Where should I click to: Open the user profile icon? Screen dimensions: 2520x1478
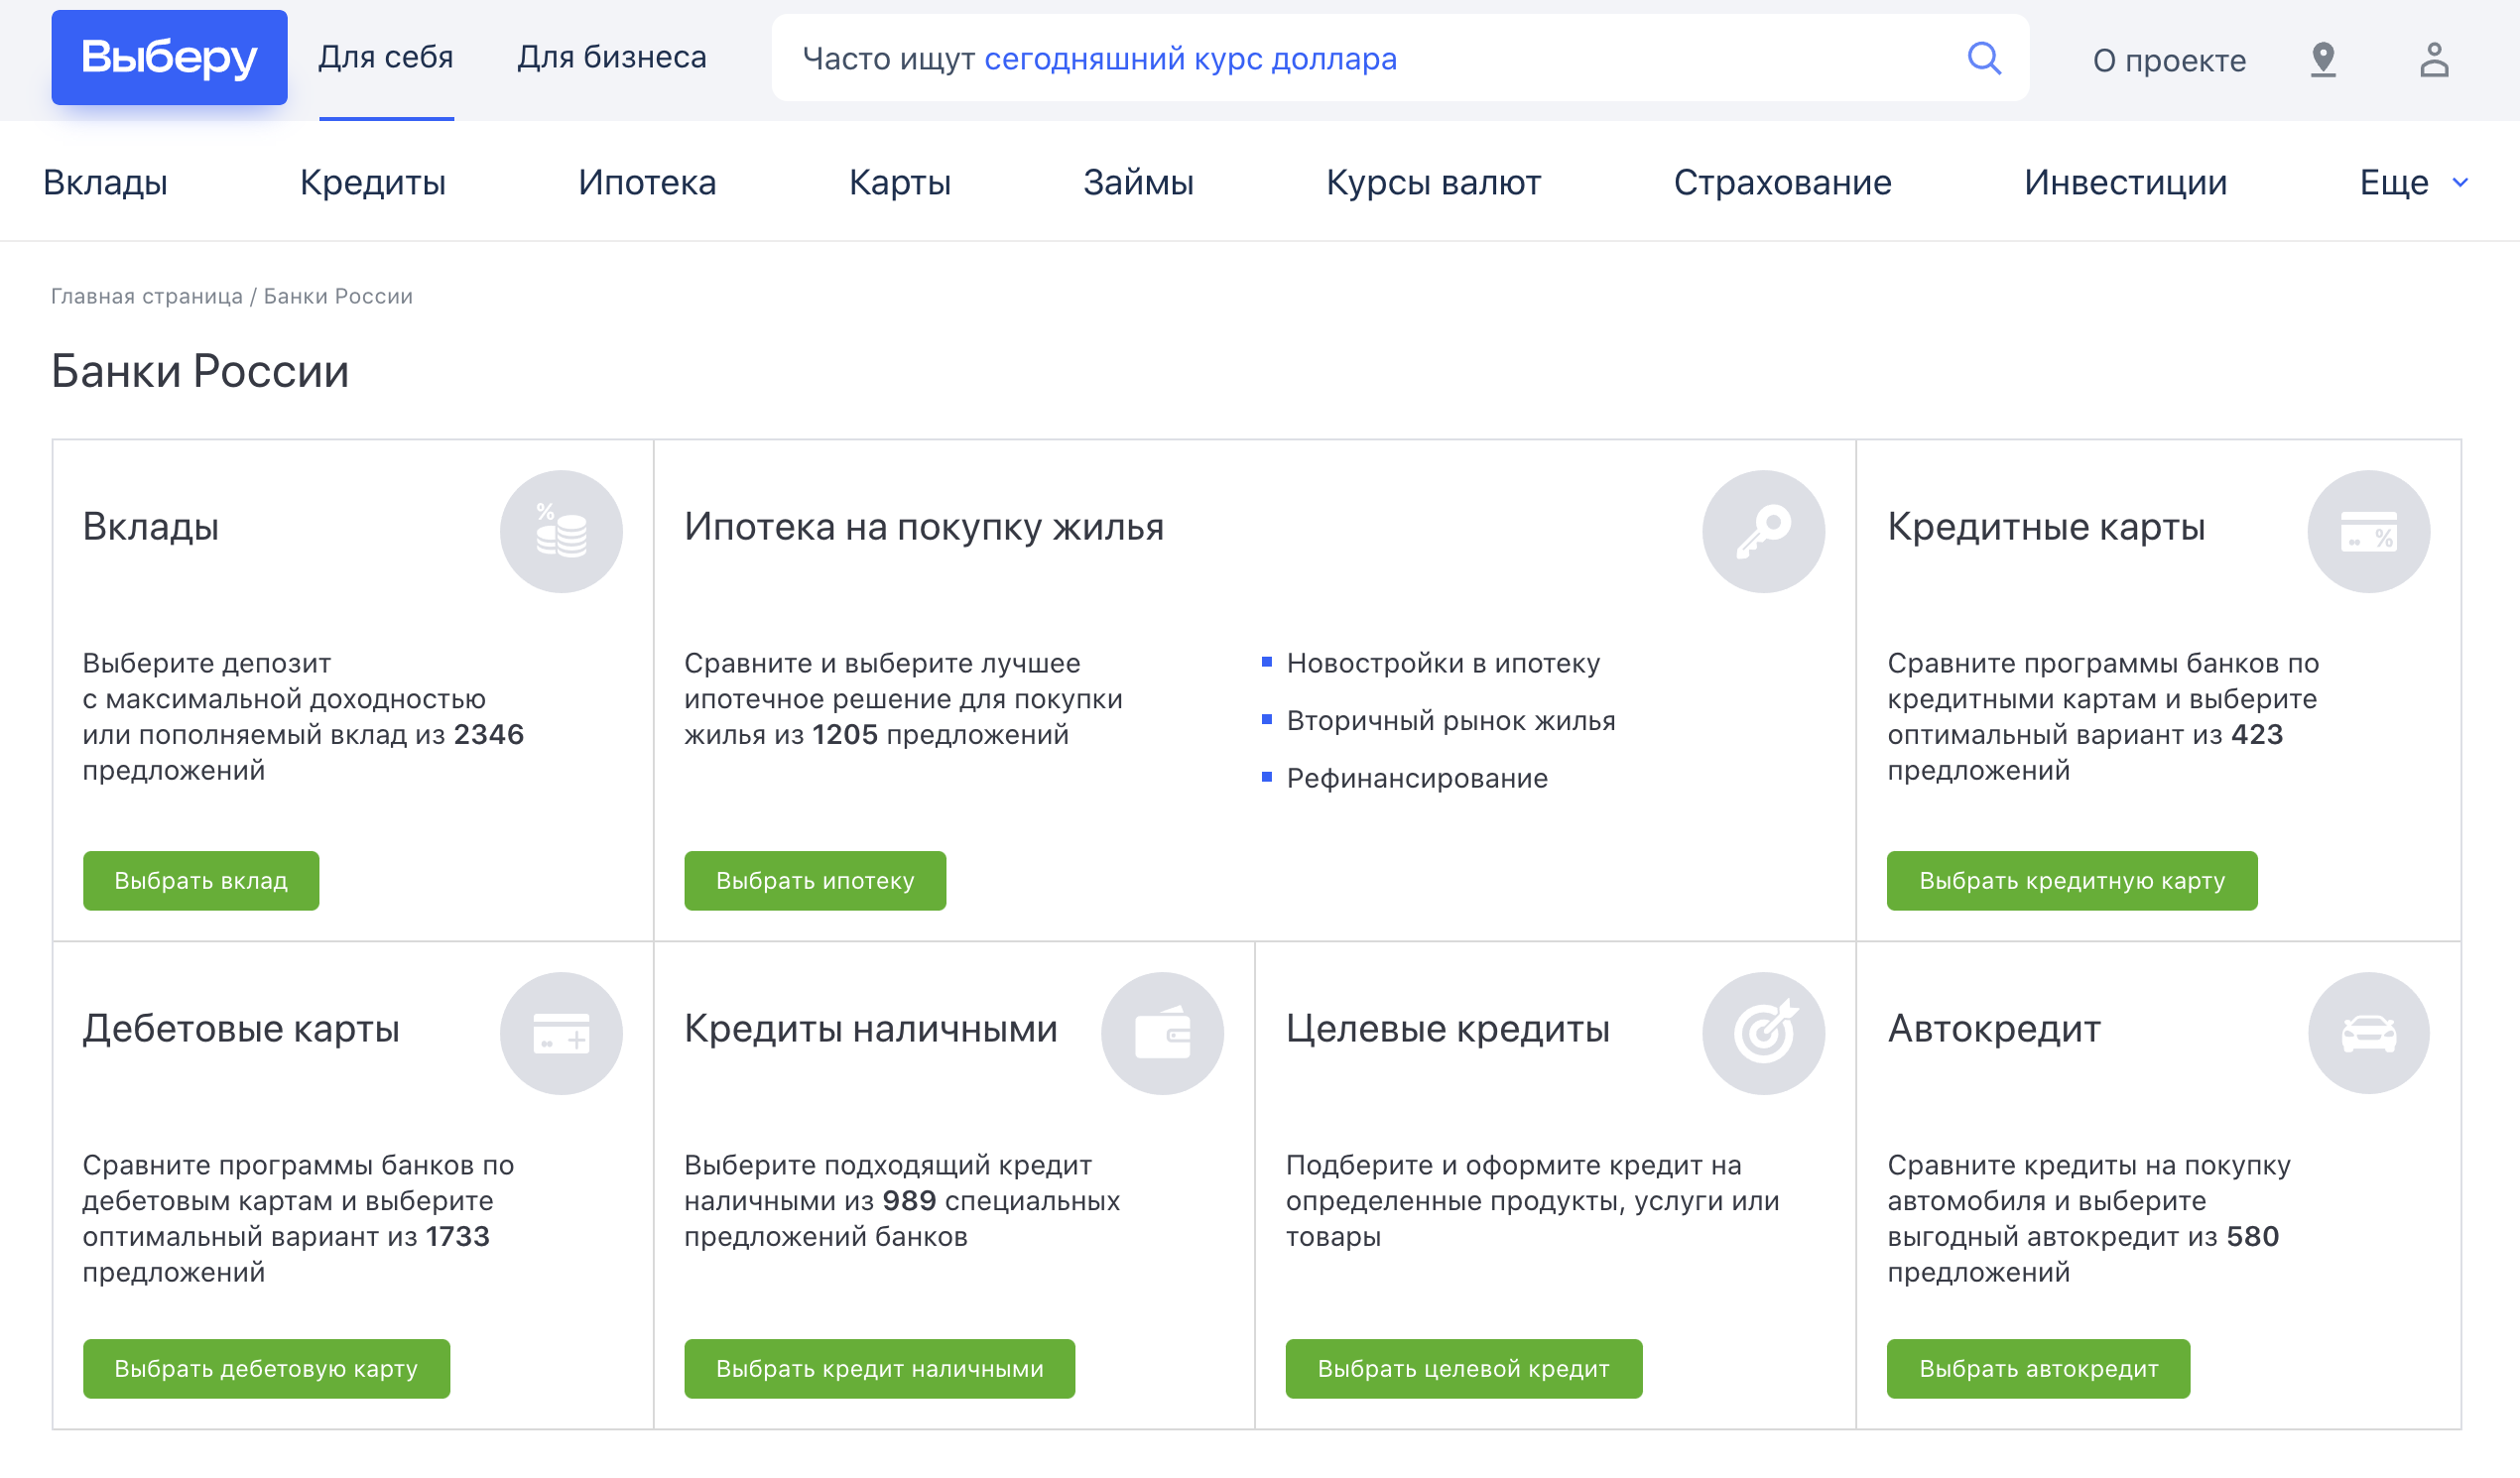[x=2433, y=60]
